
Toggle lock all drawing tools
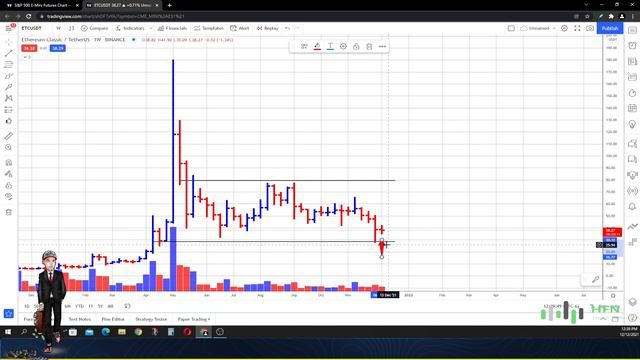pyautogui.click(x=9, y=185)
